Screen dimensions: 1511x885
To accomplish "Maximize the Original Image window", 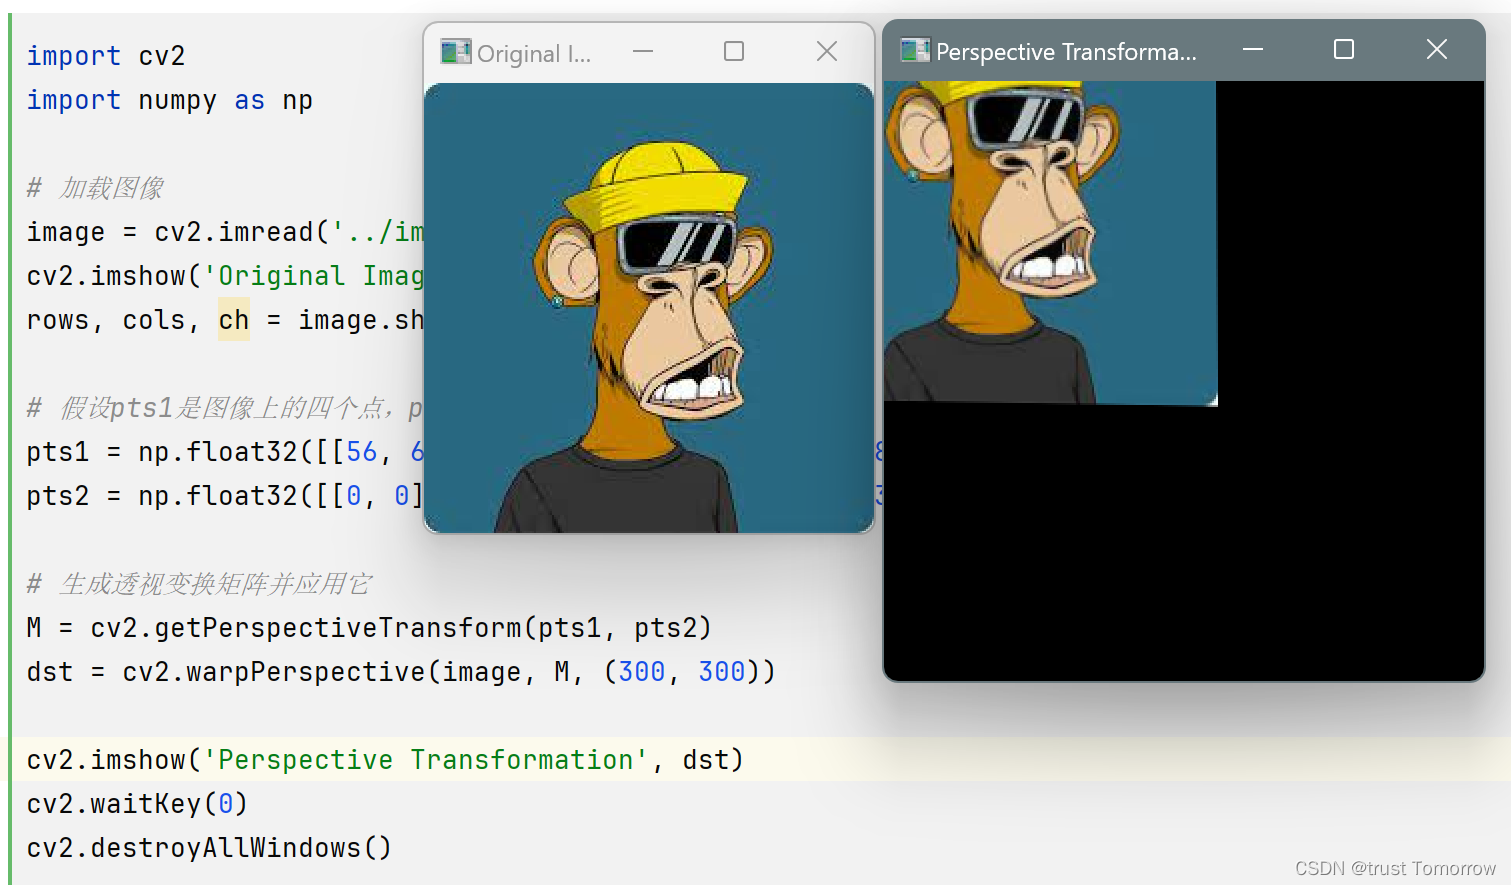I will 734,51.
